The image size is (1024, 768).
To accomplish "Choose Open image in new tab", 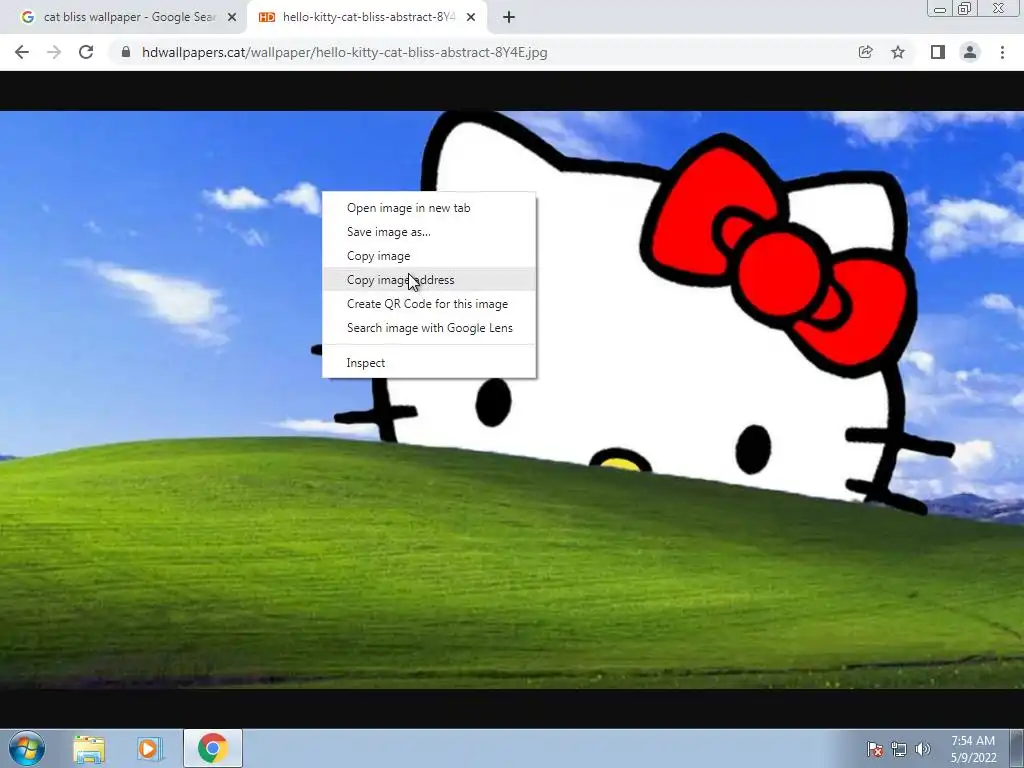I will [x=429, y=208].
